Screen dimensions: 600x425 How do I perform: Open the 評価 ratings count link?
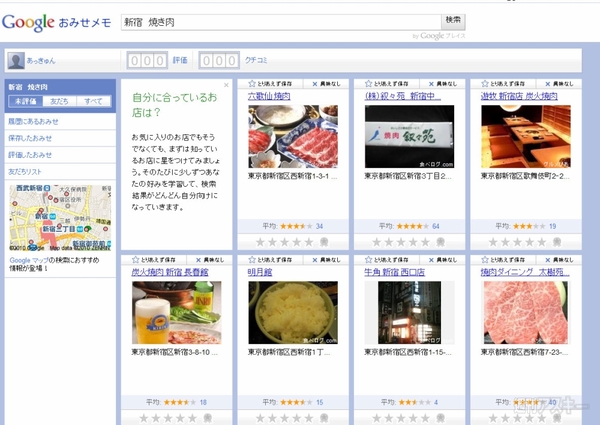pyautogui.click(x=180, y=60)
